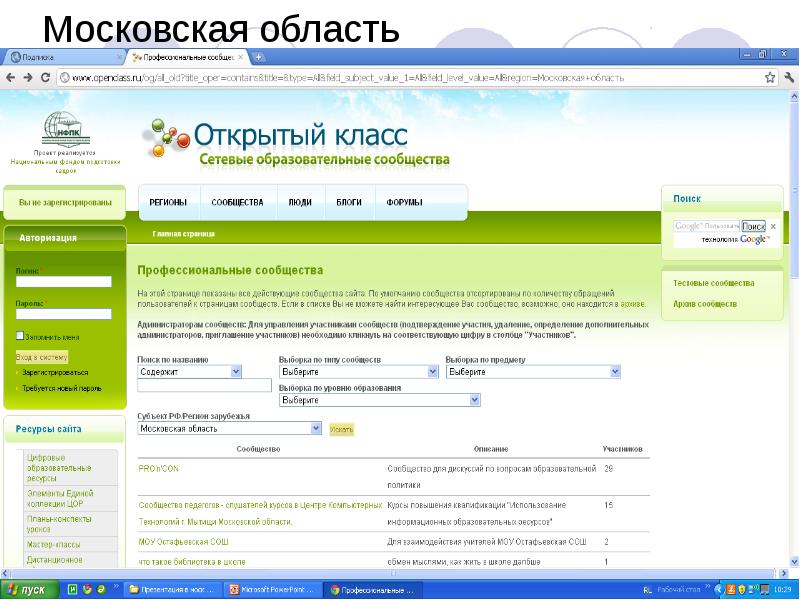800x600 pixels.
Task: Open Московская область region dropdown
Action: point(230,429)
